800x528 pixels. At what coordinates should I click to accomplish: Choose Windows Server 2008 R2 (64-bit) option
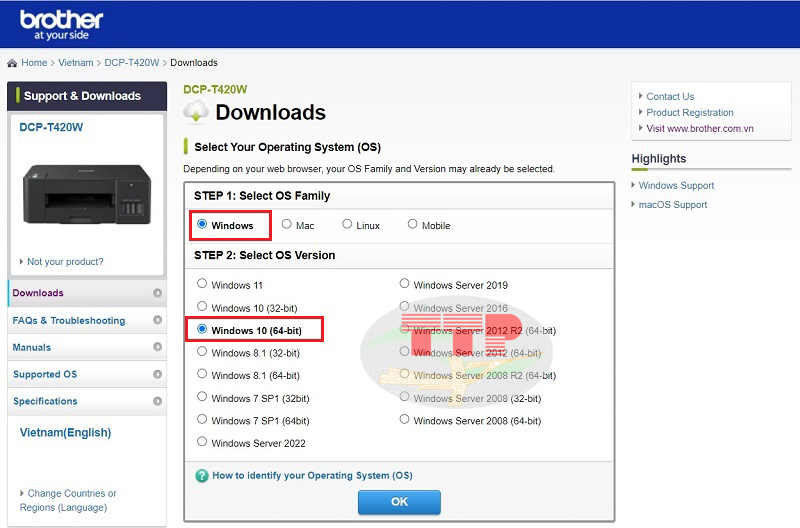(404, 374)
